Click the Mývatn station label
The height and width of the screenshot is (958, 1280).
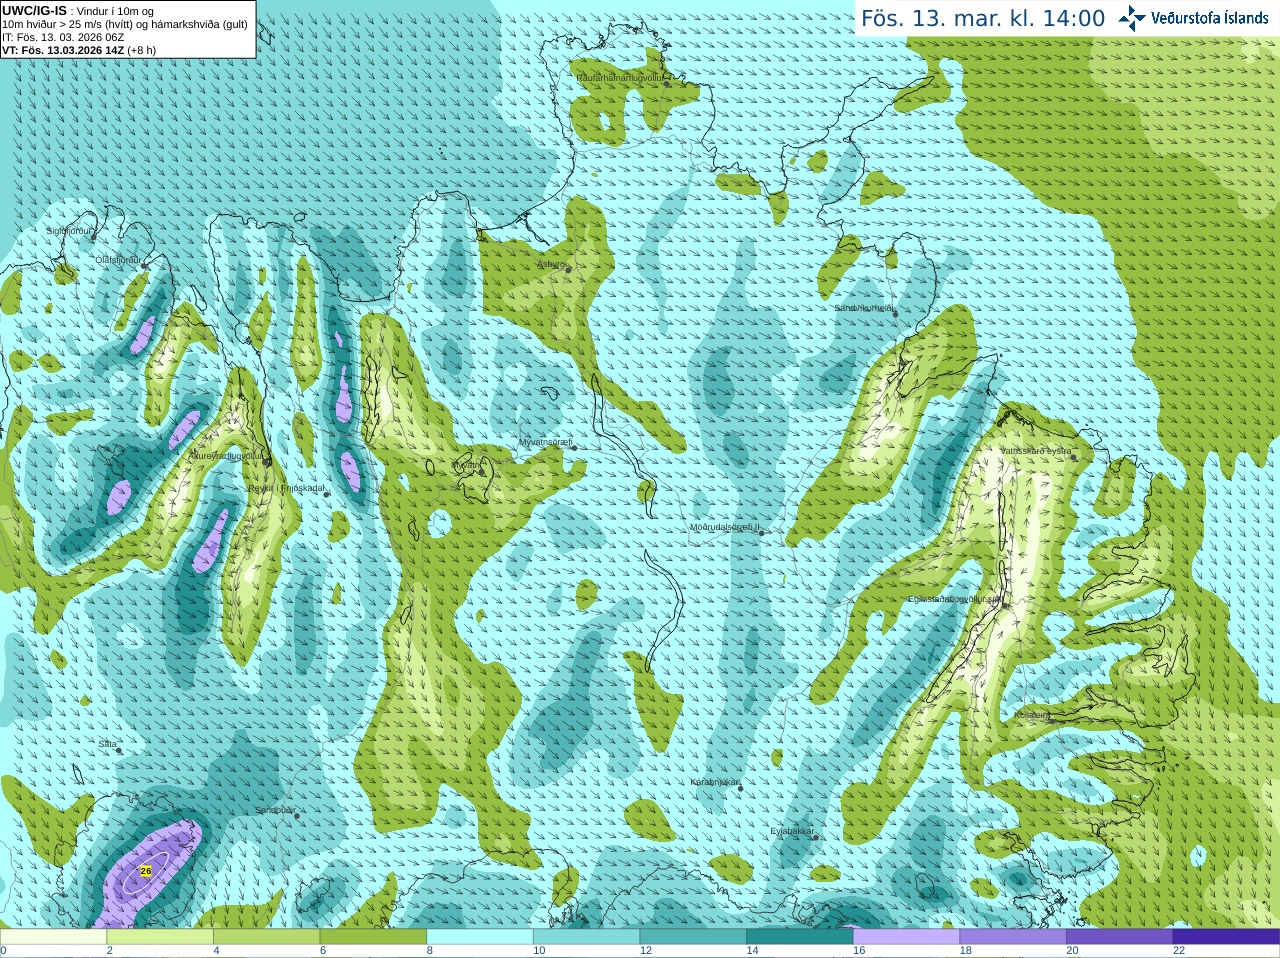(x=465, y=465)
